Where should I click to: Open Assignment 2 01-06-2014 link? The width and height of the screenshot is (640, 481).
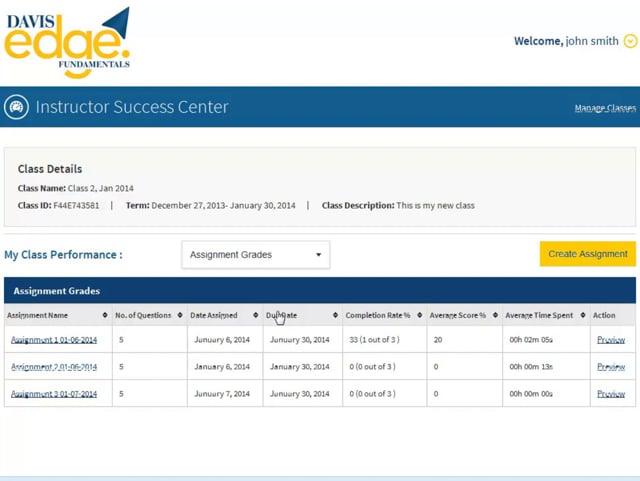(54, 367)
